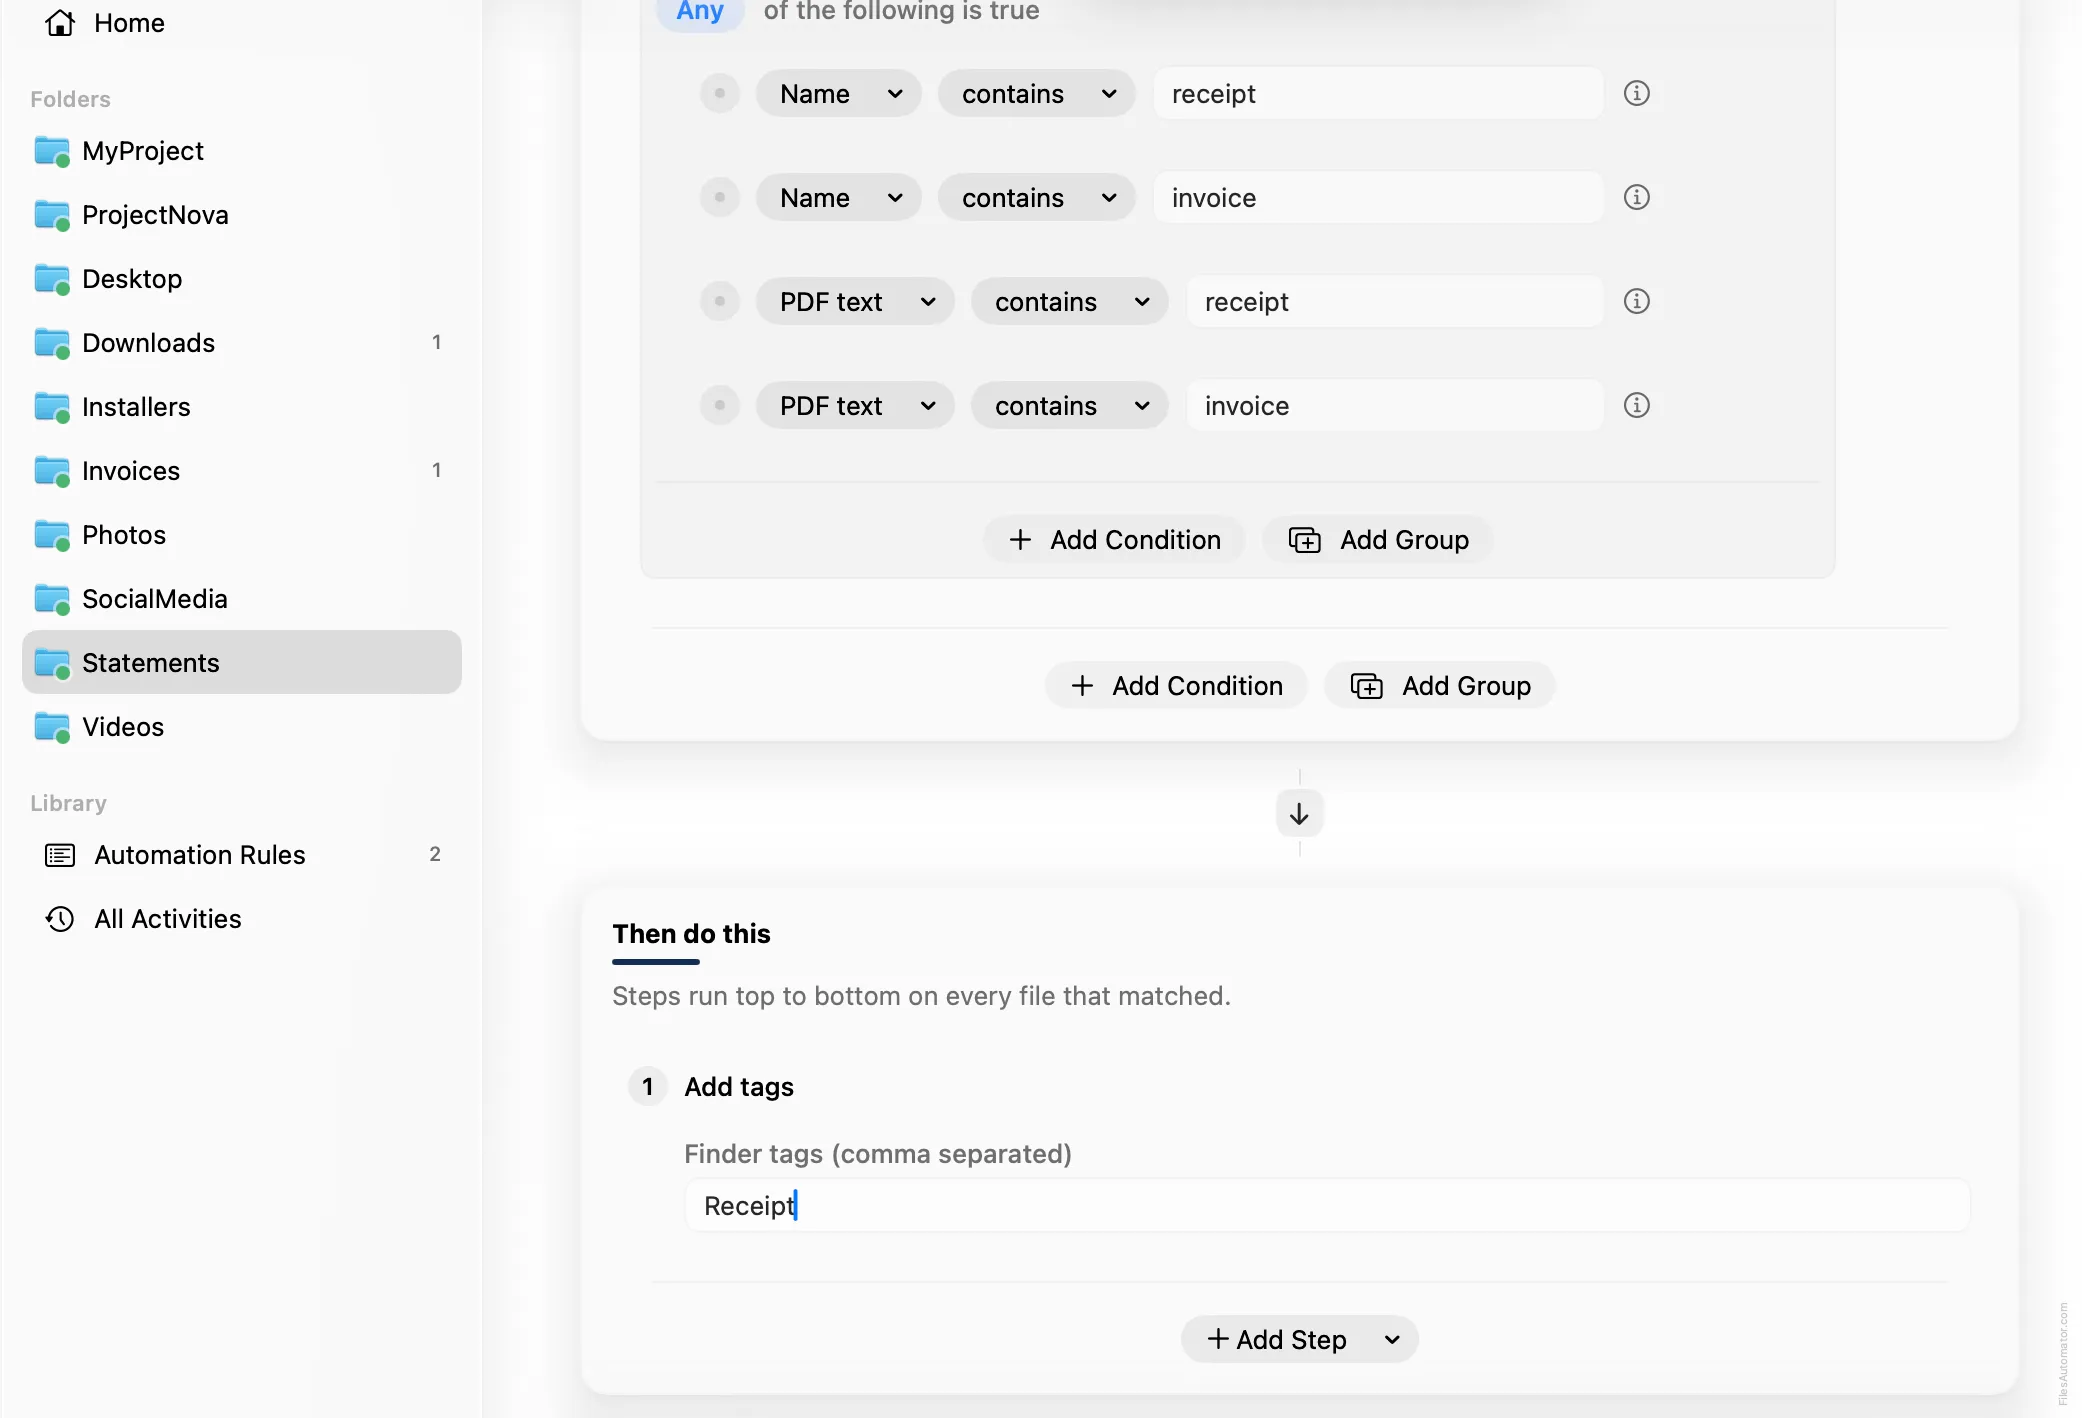The height and width of the screenshot is (1418, 2082).
Task: Click the 'Add tags' step title
Action: pyautogui.click(x=739, y=1087)
